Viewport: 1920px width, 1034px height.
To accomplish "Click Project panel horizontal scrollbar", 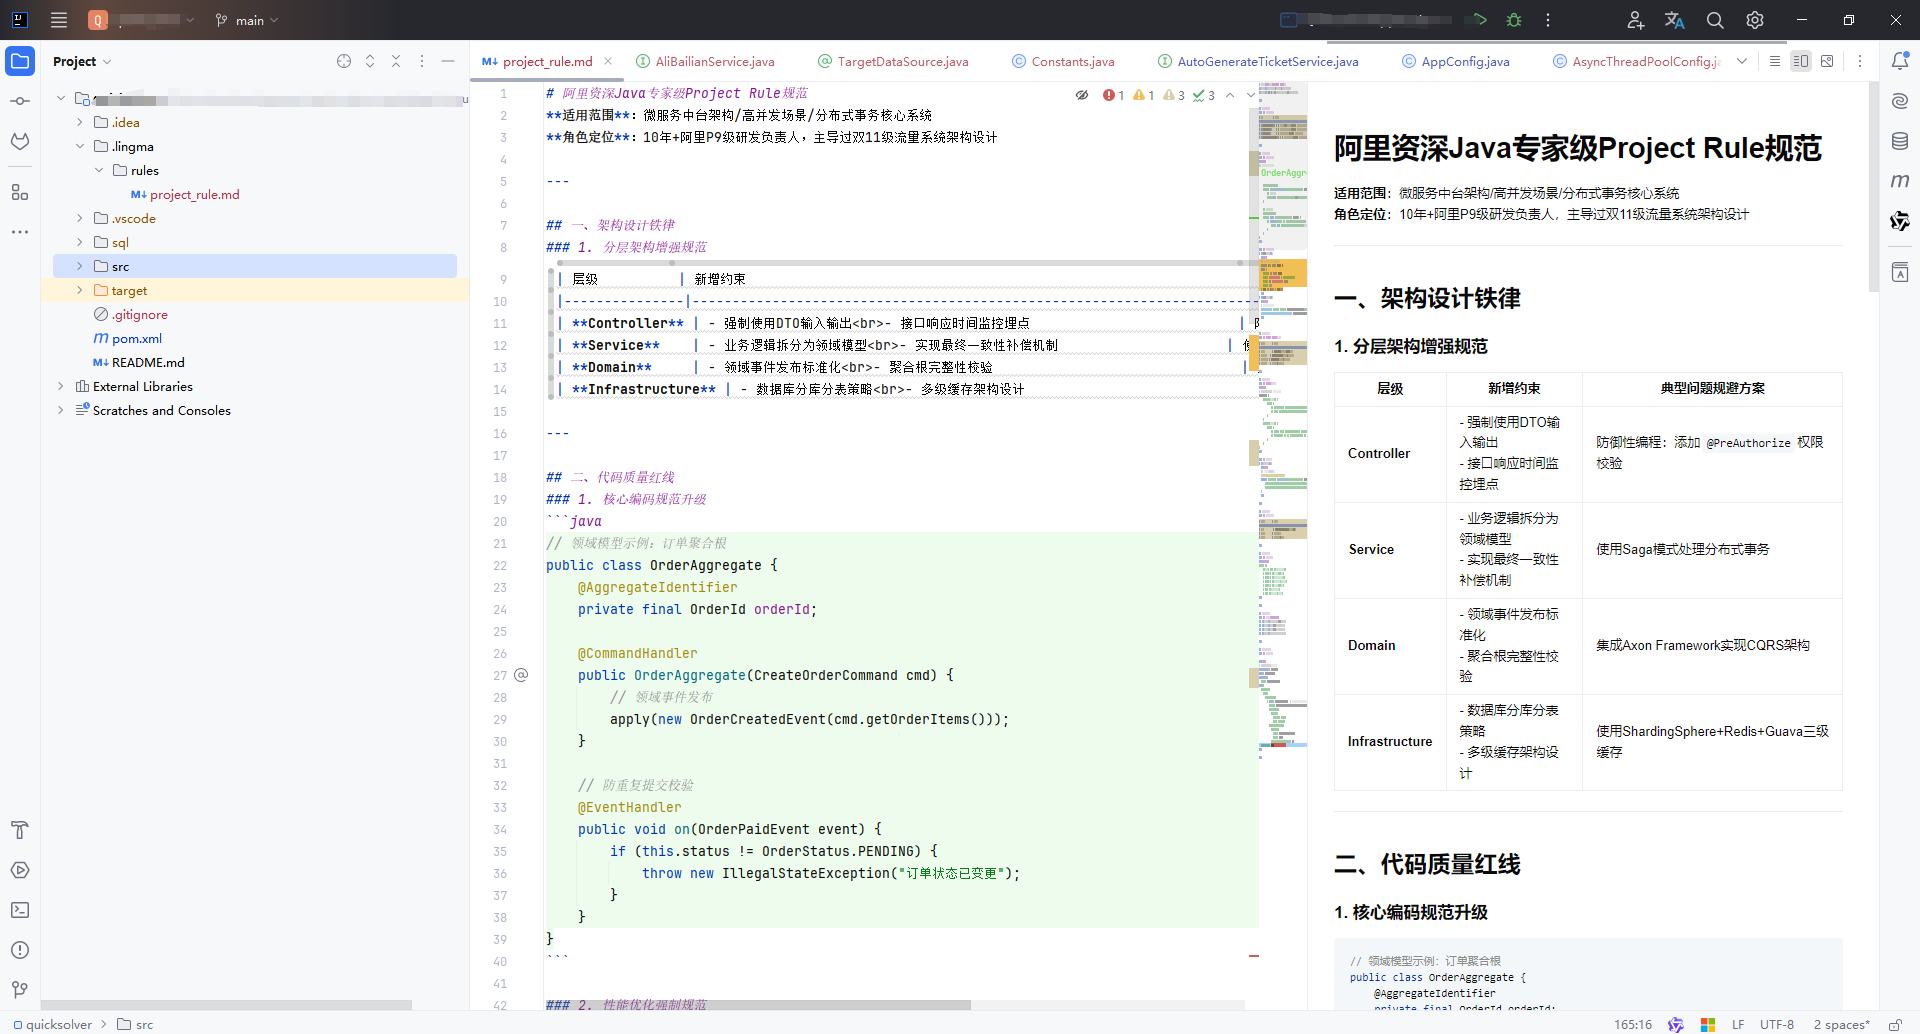I will pyautogui.click(x=226, y=1005).
